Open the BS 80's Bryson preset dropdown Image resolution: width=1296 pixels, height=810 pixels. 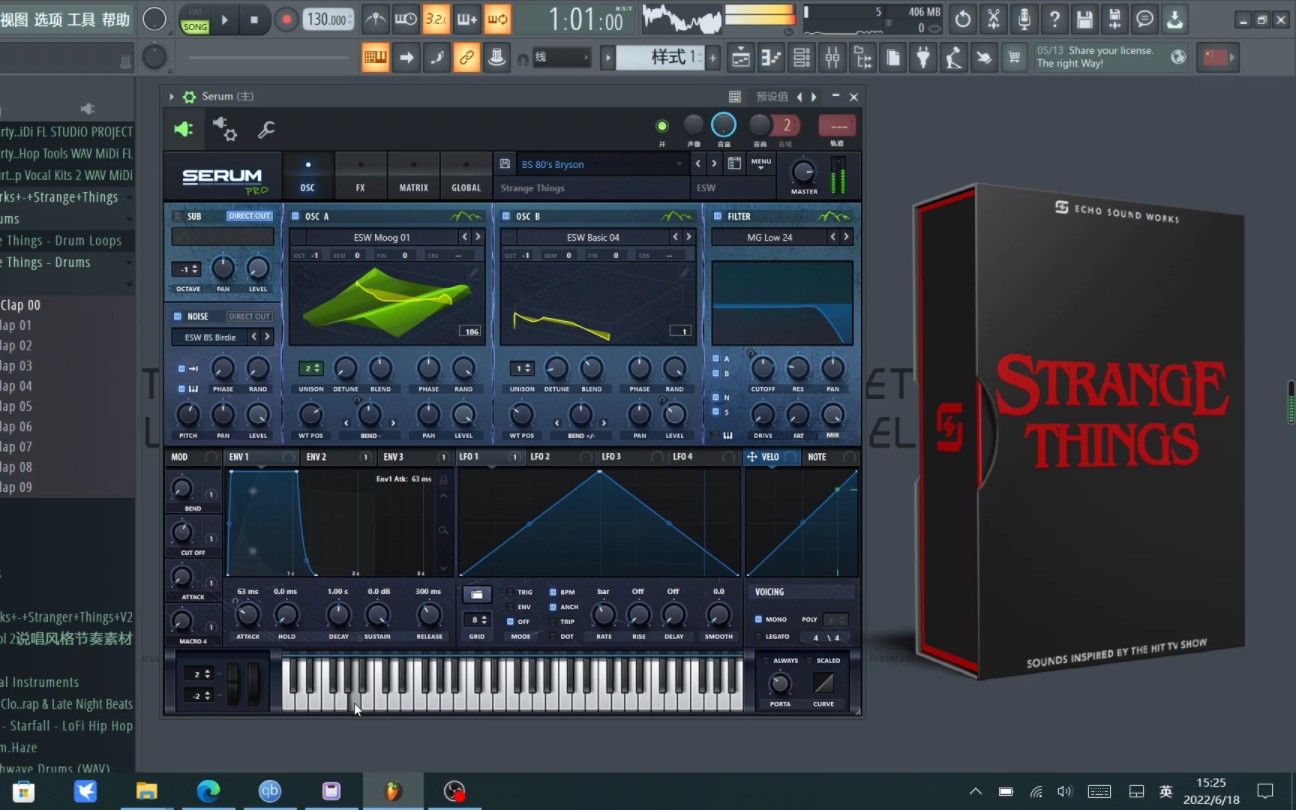[x=602, y=164]
